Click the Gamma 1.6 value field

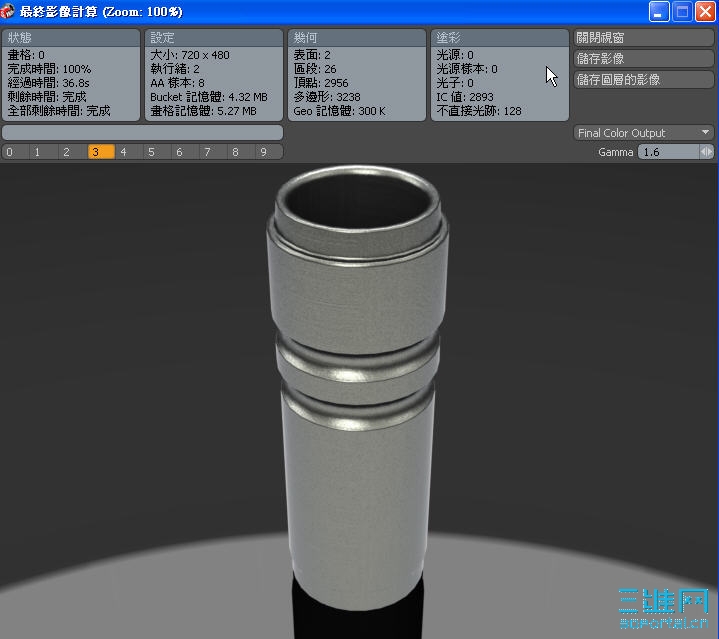tap(669, 152)
